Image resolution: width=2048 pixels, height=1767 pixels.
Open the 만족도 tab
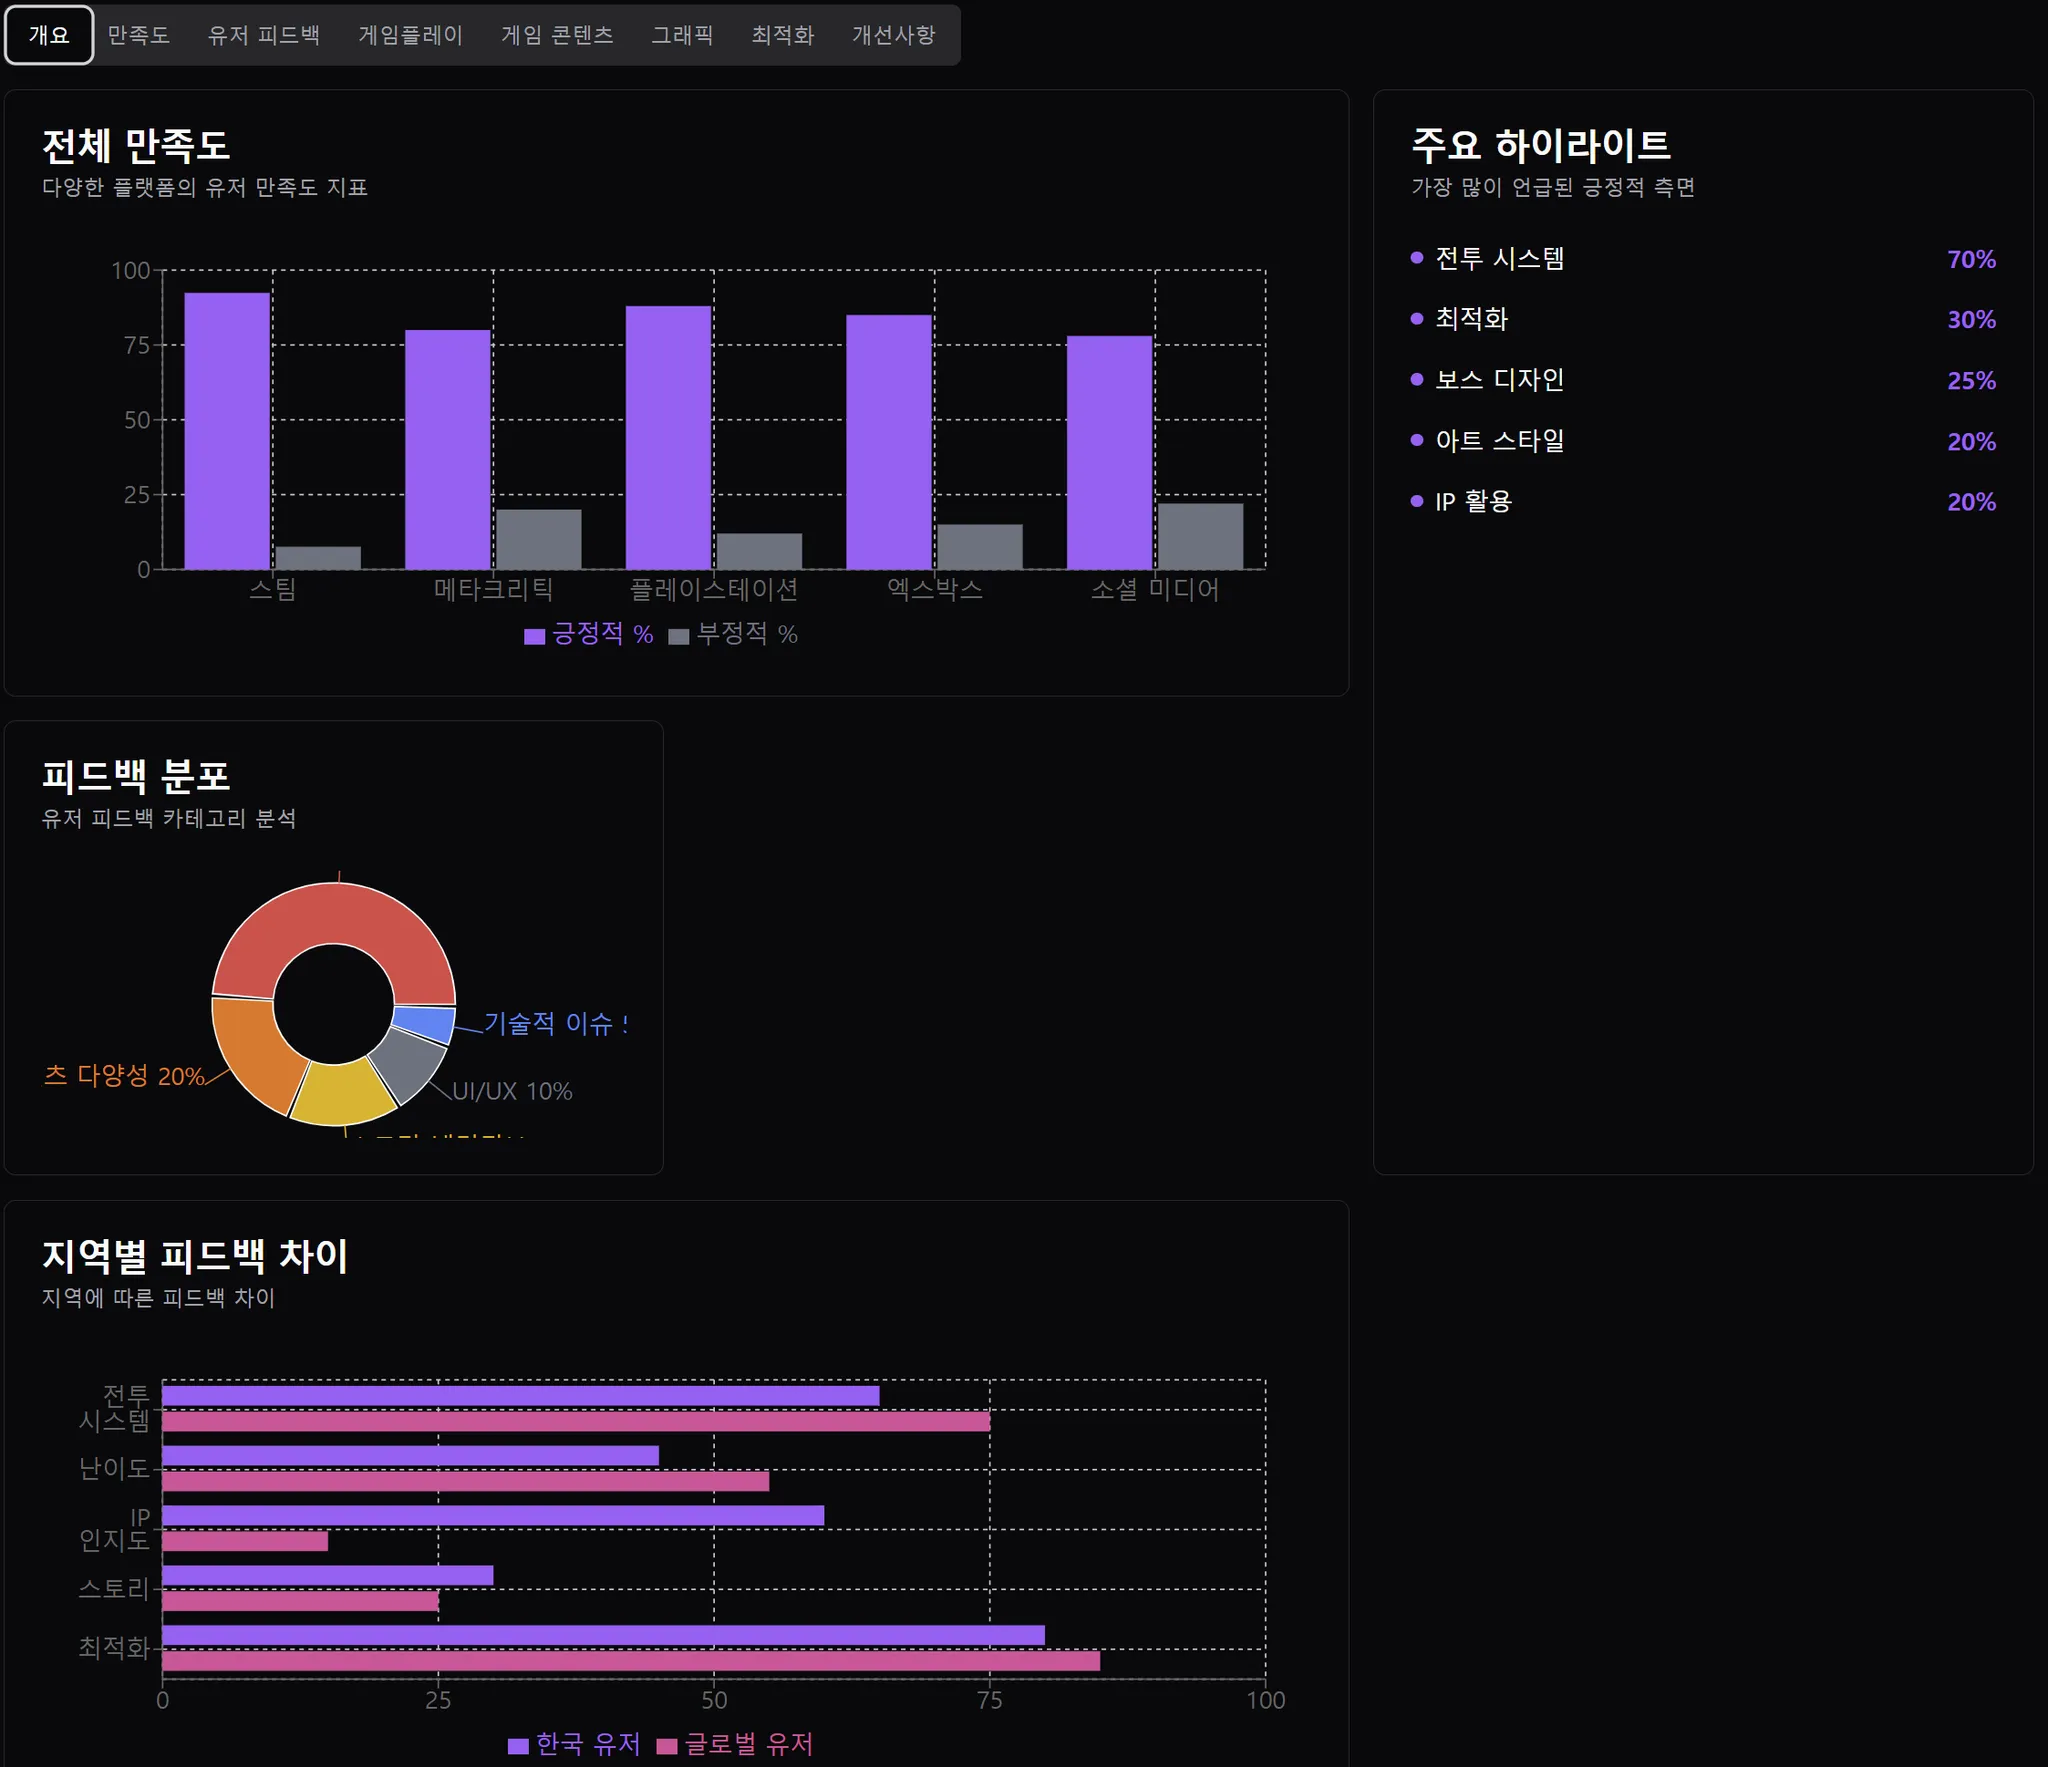pos(138,35)
